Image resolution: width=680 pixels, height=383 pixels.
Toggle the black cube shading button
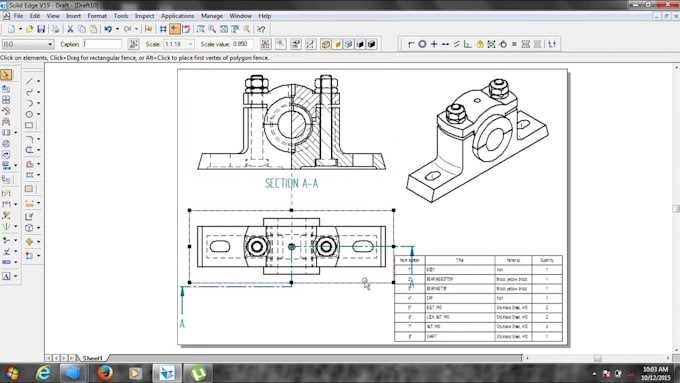tap(372, 44)
